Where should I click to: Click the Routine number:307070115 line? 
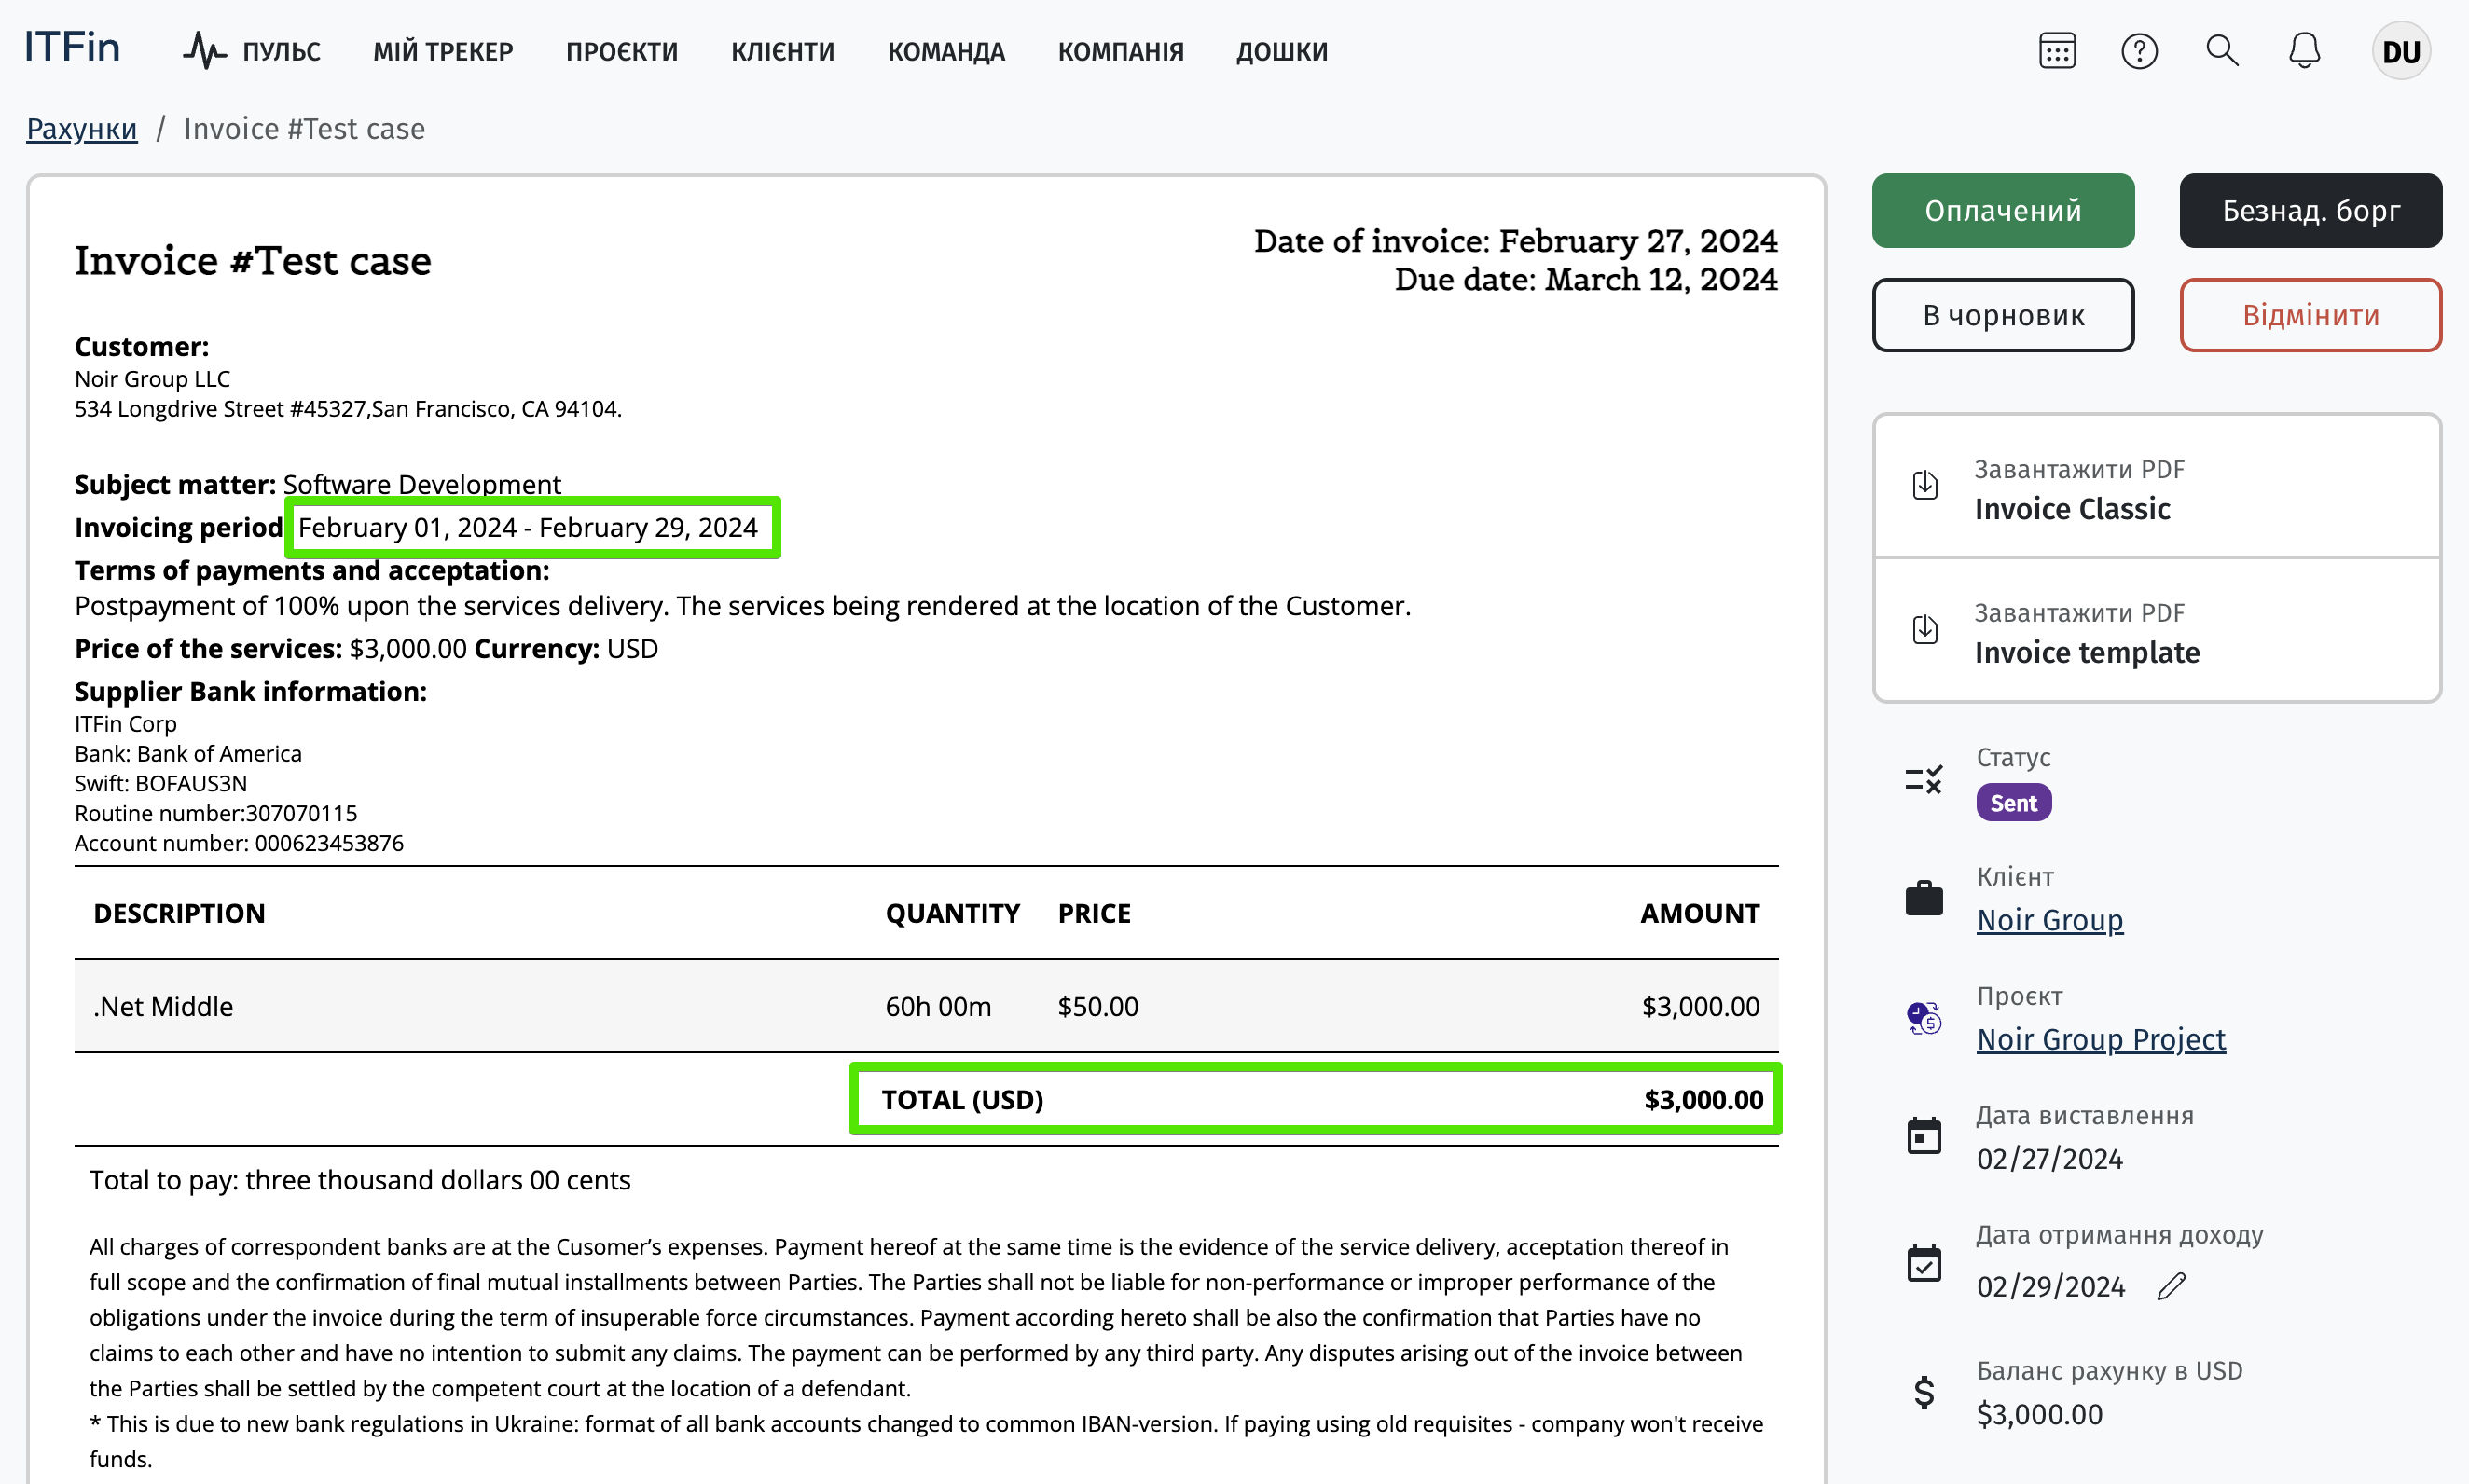[x=216, y=813]
